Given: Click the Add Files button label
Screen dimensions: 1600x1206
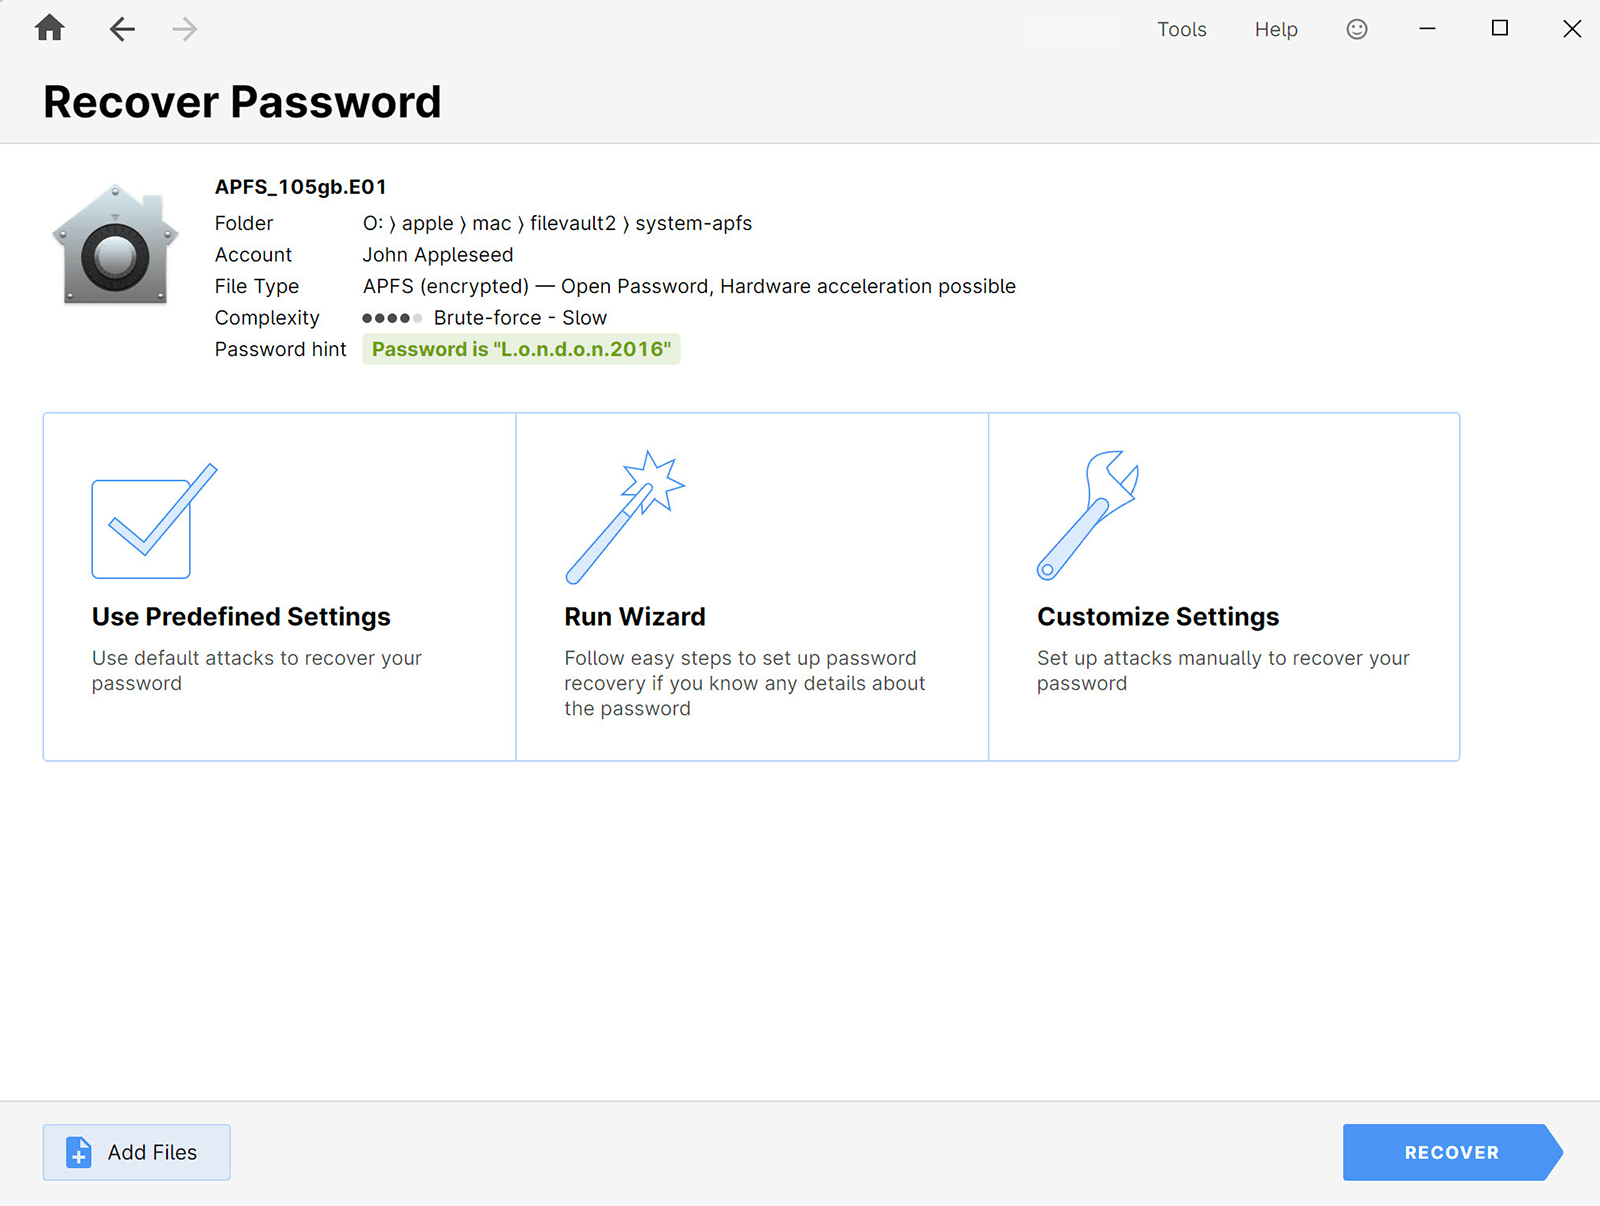Looking at the screenshot, I should click(x=152, y=1152).
